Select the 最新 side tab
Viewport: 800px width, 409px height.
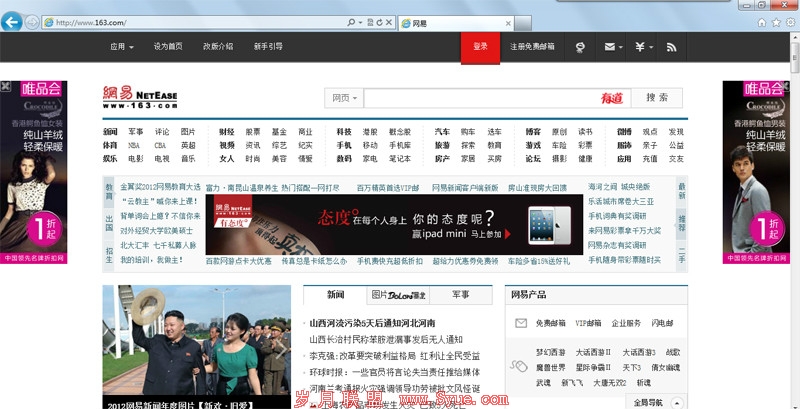(x=682, y=192)
